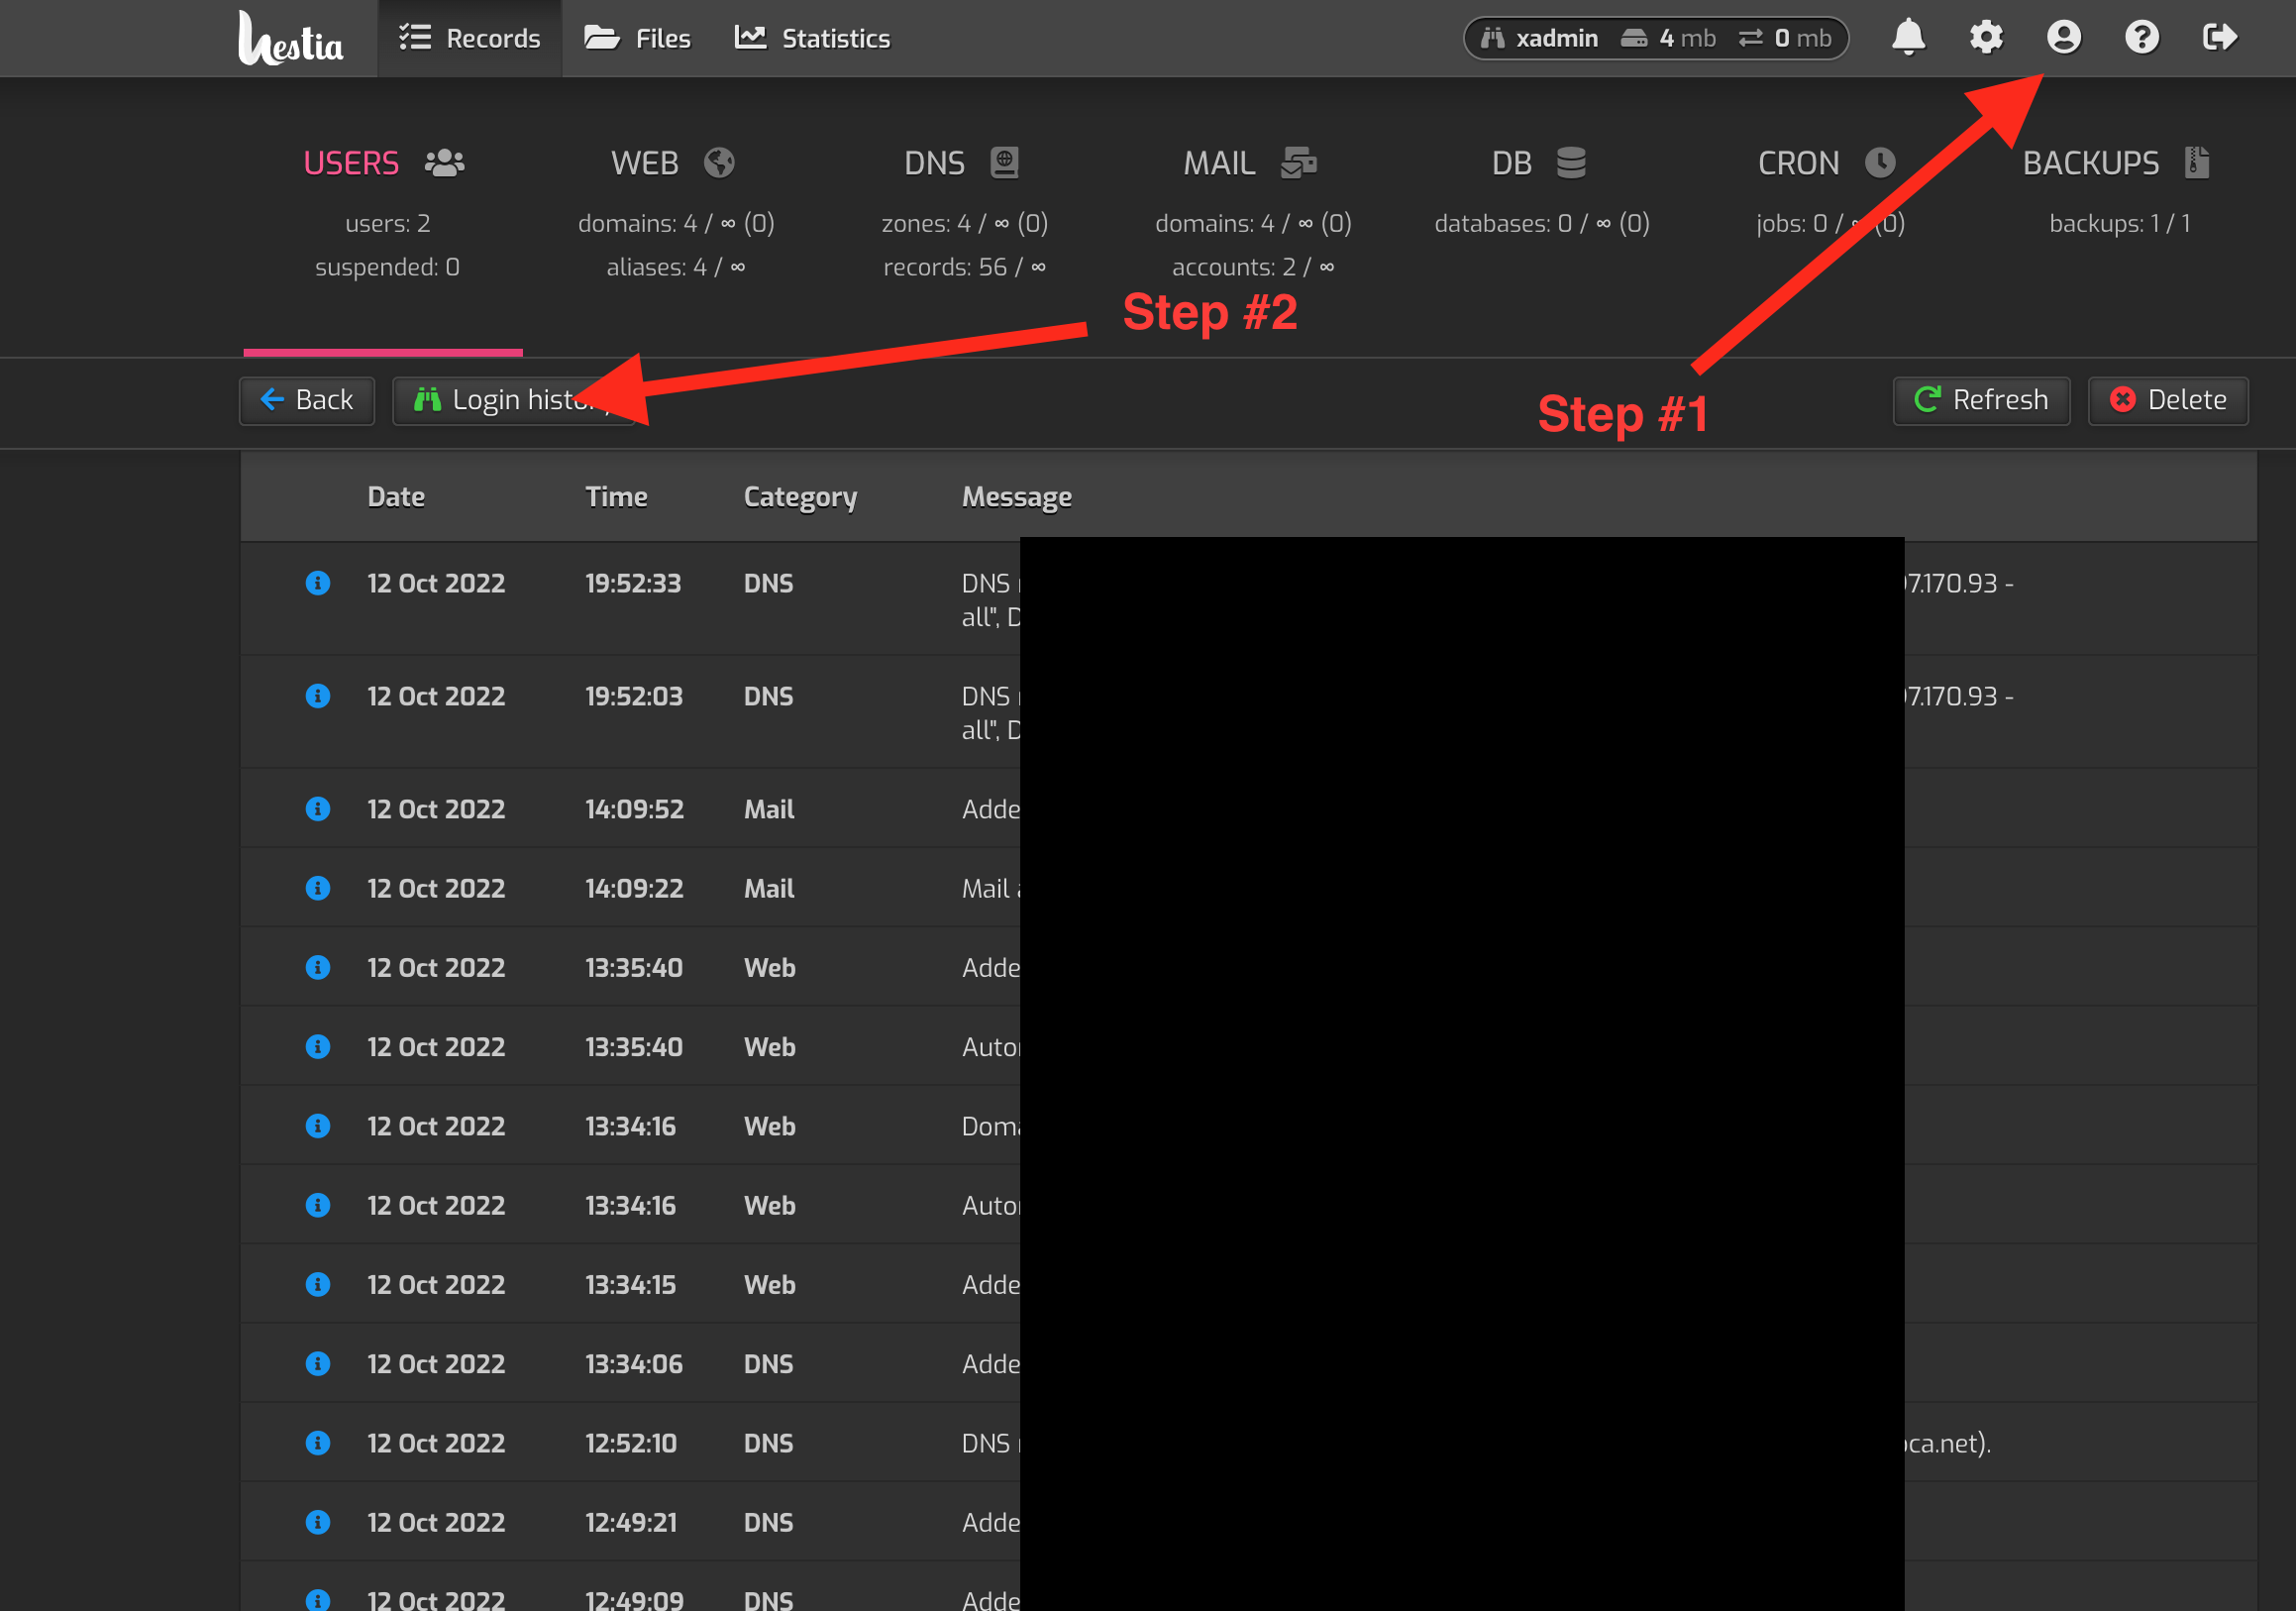Click the Delete button
Viewport: 2296px width, 1611px height.
pyautogui.click(x=2168, y=400)
